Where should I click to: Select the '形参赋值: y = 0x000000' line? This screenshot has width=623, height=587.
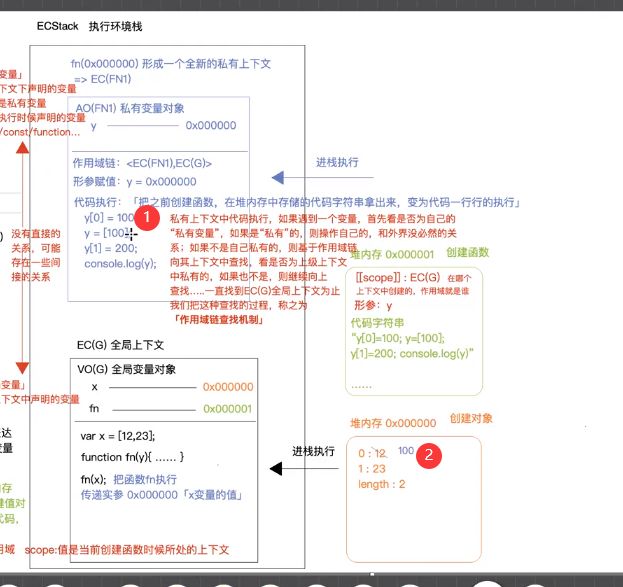pos(135,182)
